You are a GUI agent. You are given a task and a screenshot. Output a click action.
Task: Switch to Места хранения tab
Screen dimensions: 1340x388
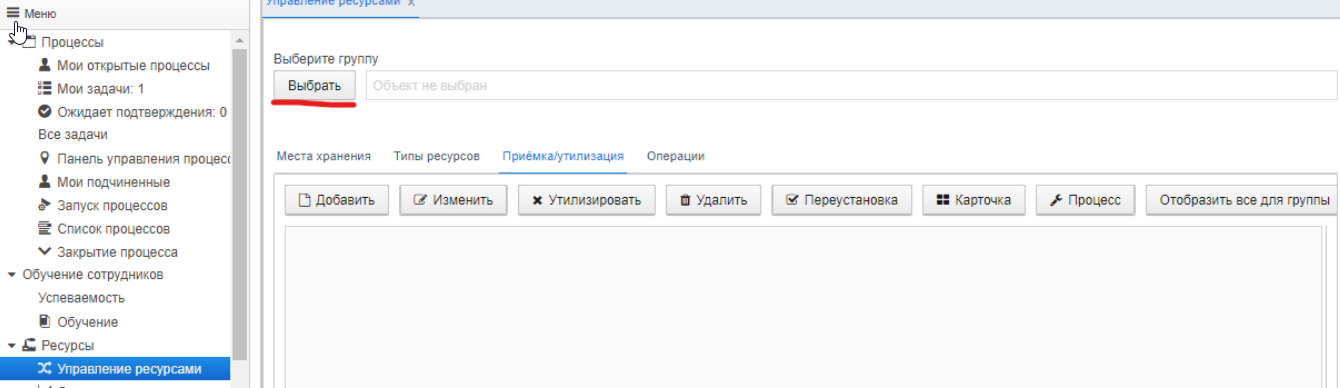tap(324, 156)
